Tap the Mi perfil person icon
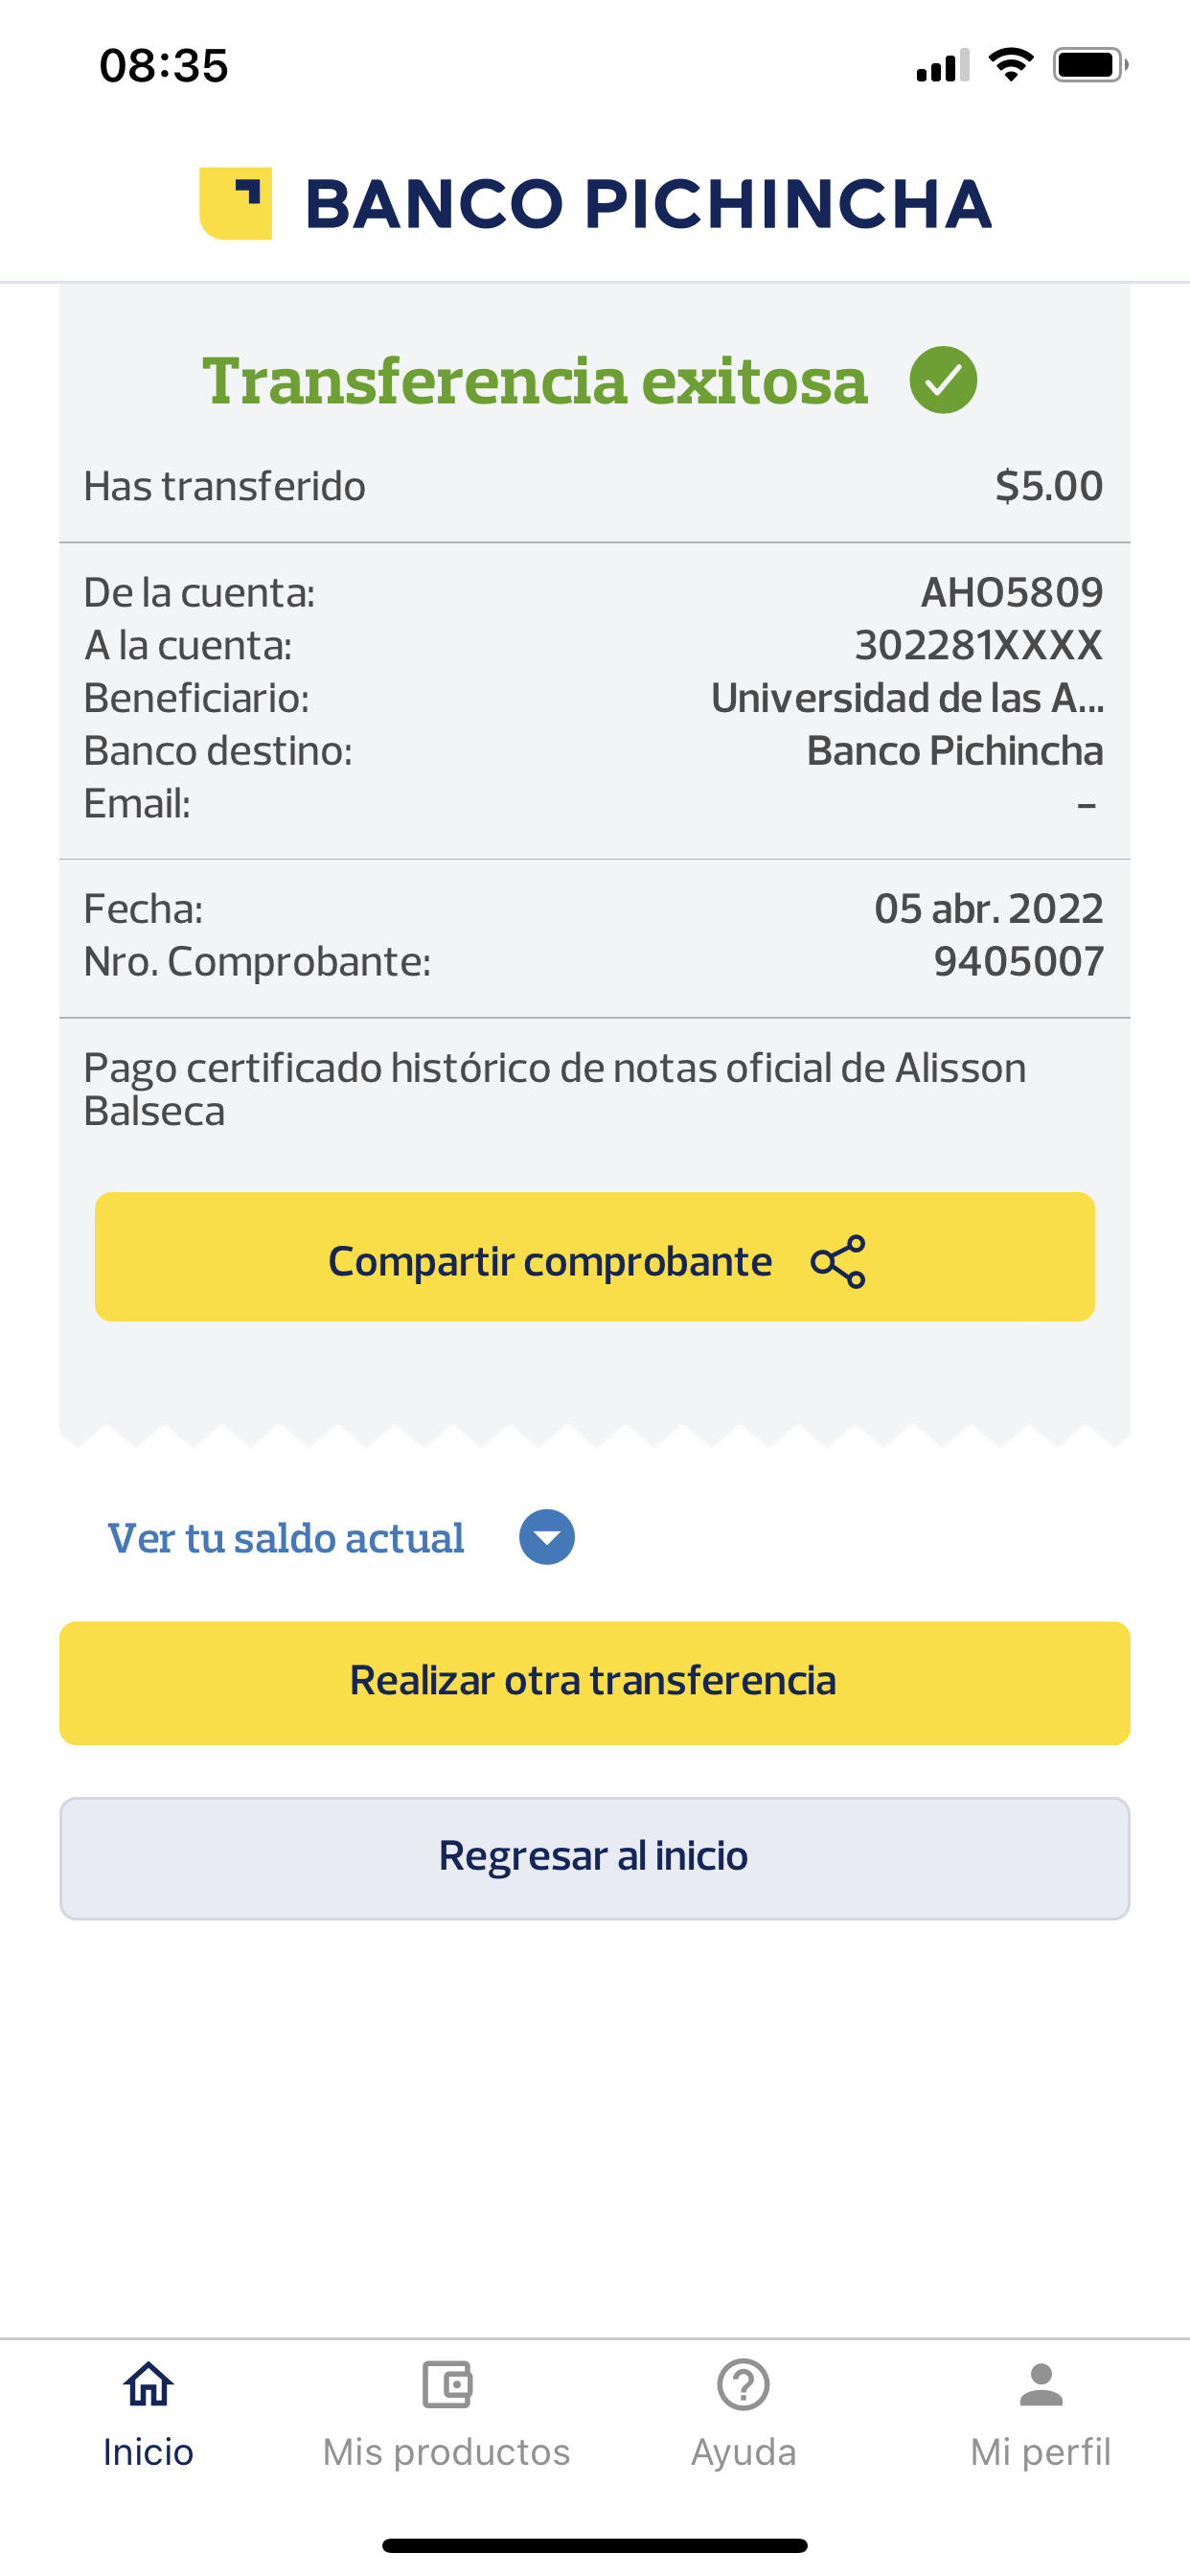The height and width of the screenshot is (2576, 1190). [1040, 2384]
